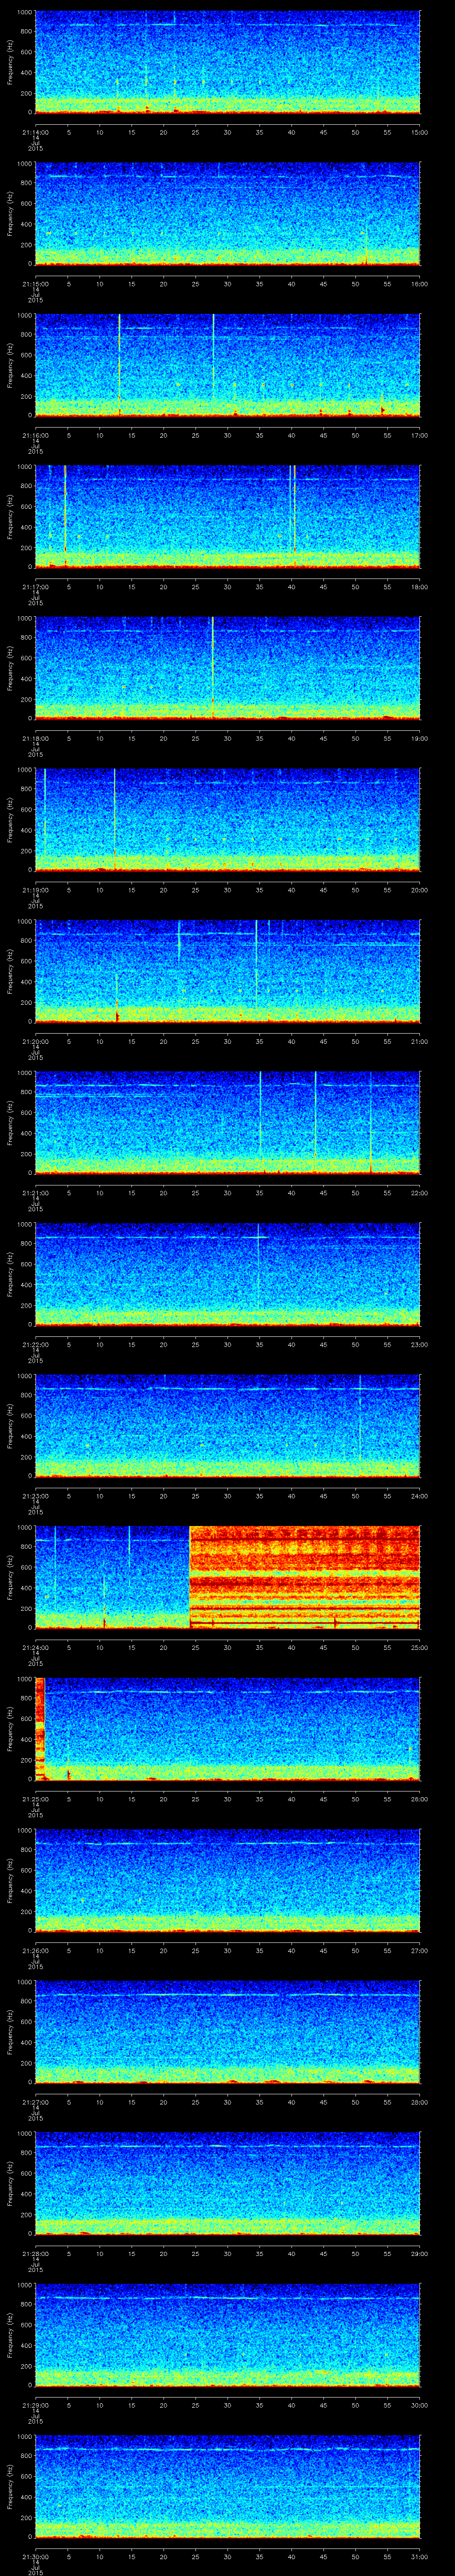
Task: Click the 27:00 end time label
Action: 420,1950
